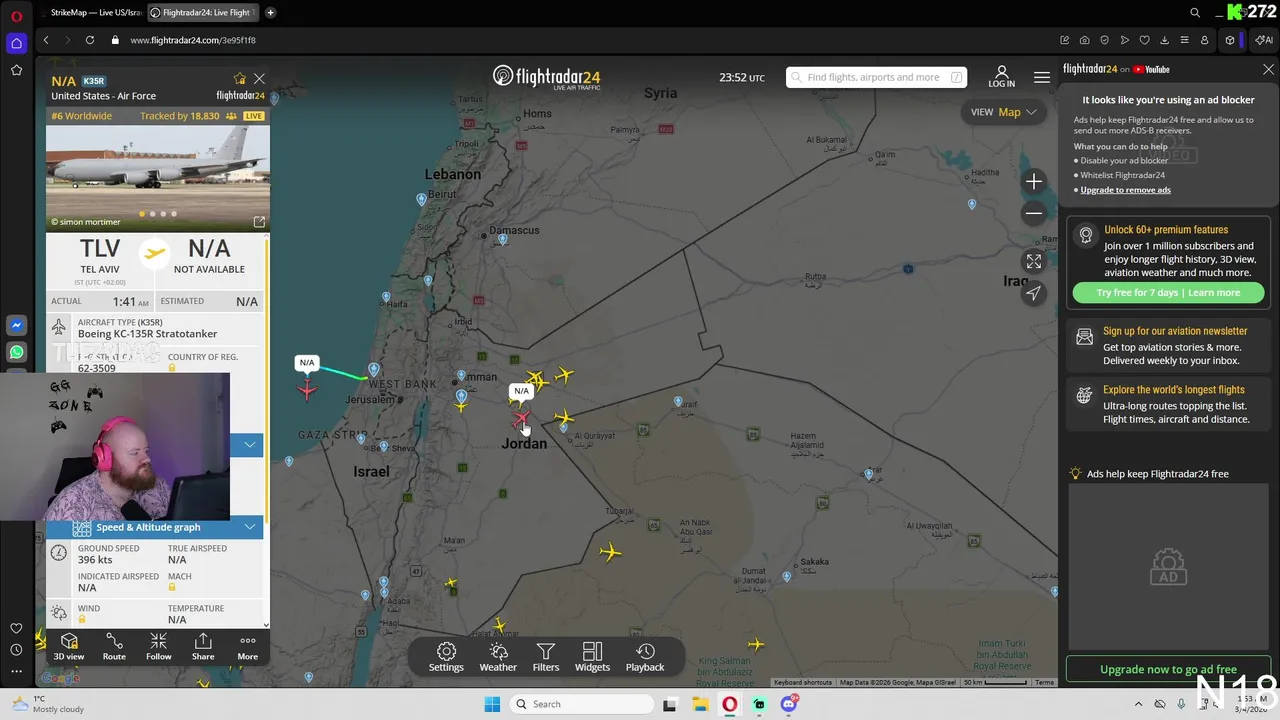Open the Widgets panel
The height and width of the screenshot is (720, 1280).
tap(592, 657)
